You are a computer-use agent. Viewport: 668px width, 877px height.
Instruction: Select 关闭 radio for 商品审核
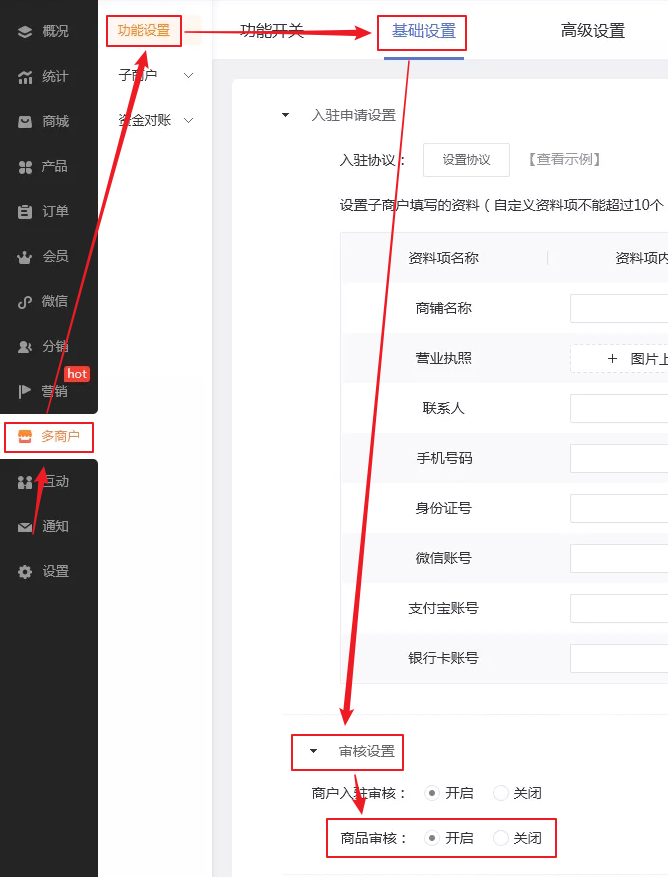(501, 838)
